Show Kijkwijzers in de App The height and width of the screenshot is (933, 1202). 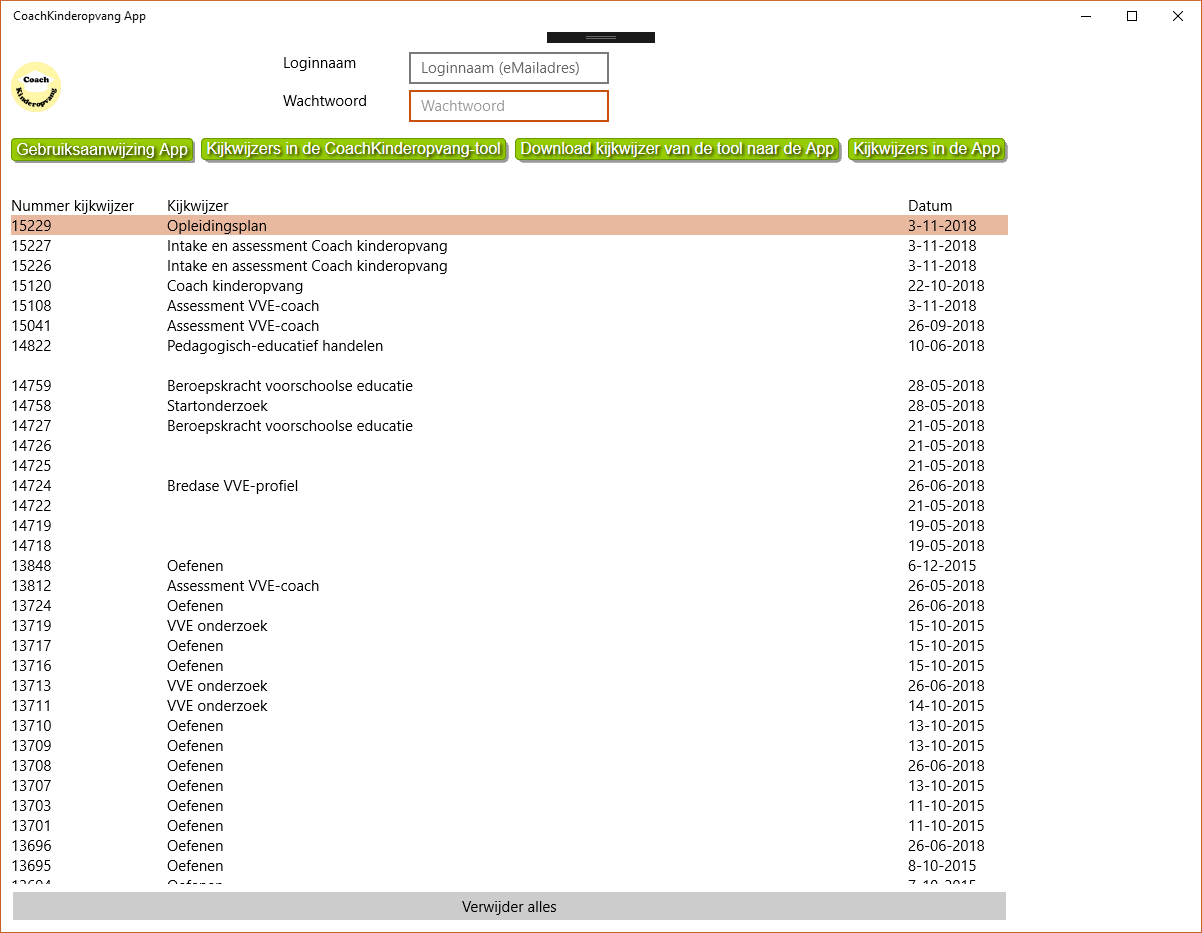(927, 149)
